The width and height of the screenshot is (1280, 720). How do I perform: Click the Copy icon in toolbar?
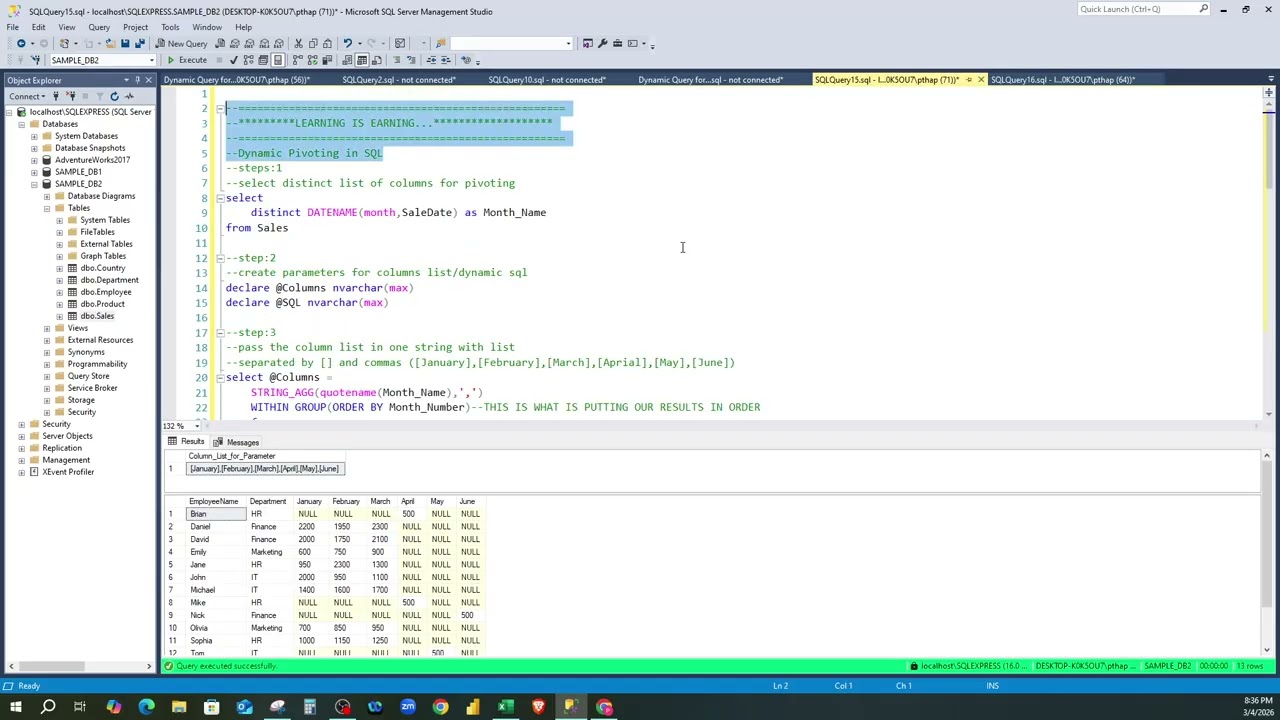pos(313,43)
